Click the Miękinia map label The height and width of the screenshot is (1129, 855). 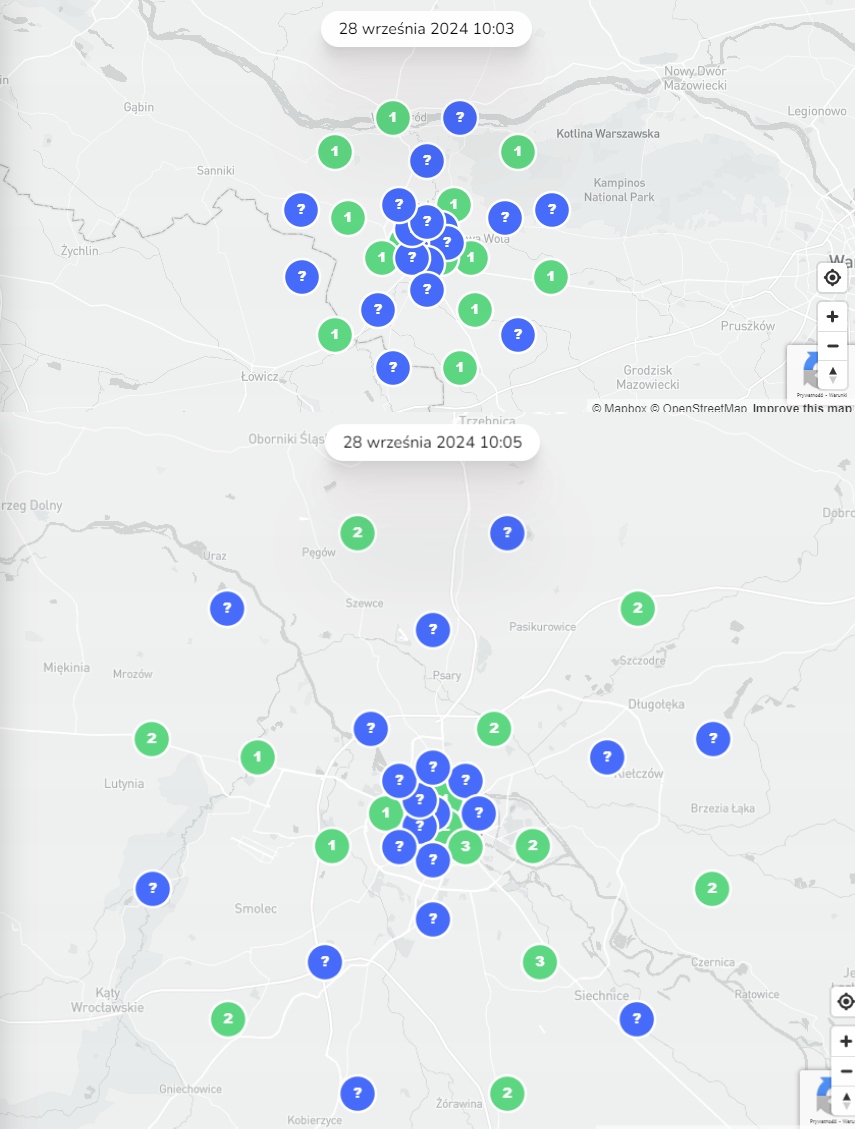pyautogui.click(x=66, y=667)
